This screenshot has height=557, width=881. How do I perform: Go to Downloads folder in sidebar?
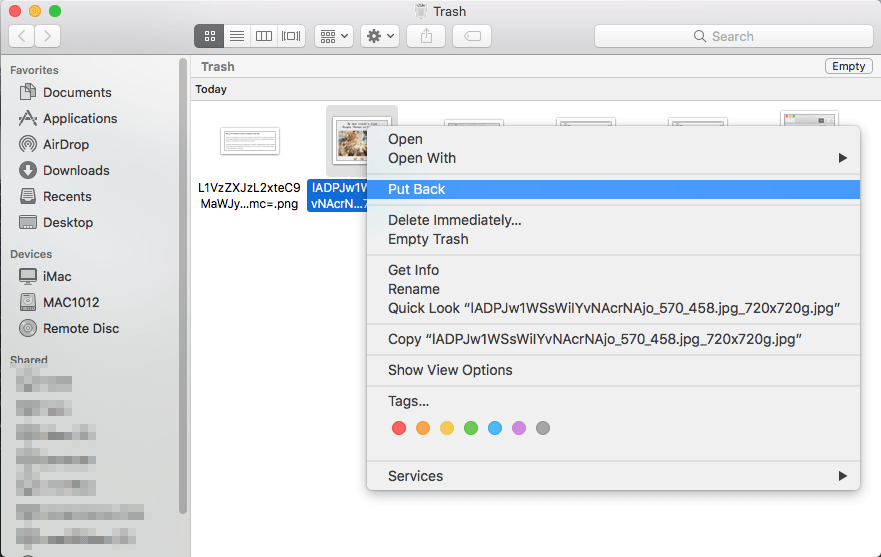pos(76,170)
